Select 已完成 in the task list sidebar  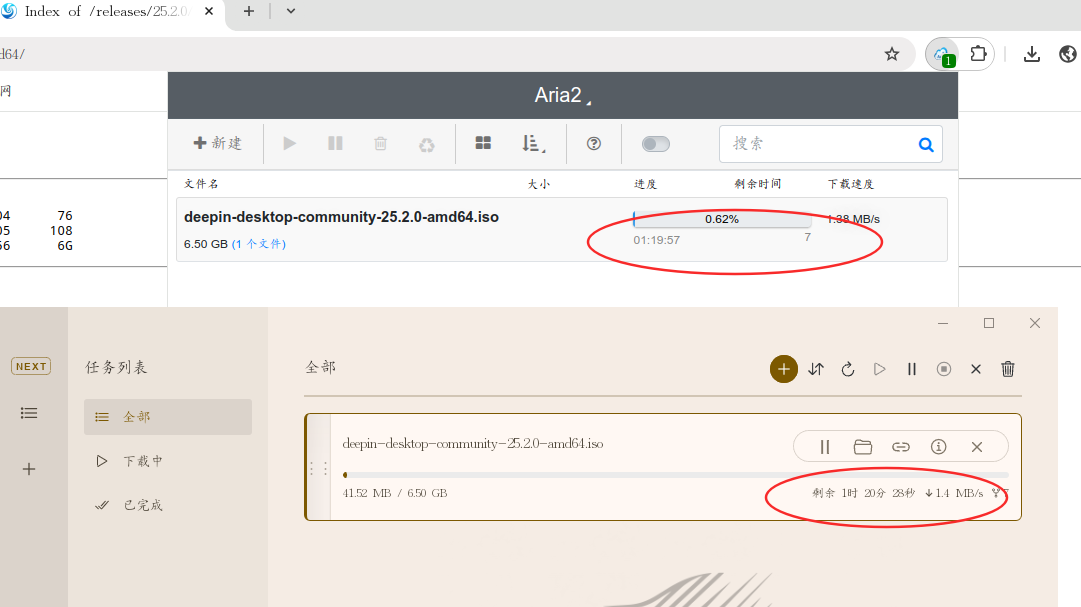click(x=168, y=505)
